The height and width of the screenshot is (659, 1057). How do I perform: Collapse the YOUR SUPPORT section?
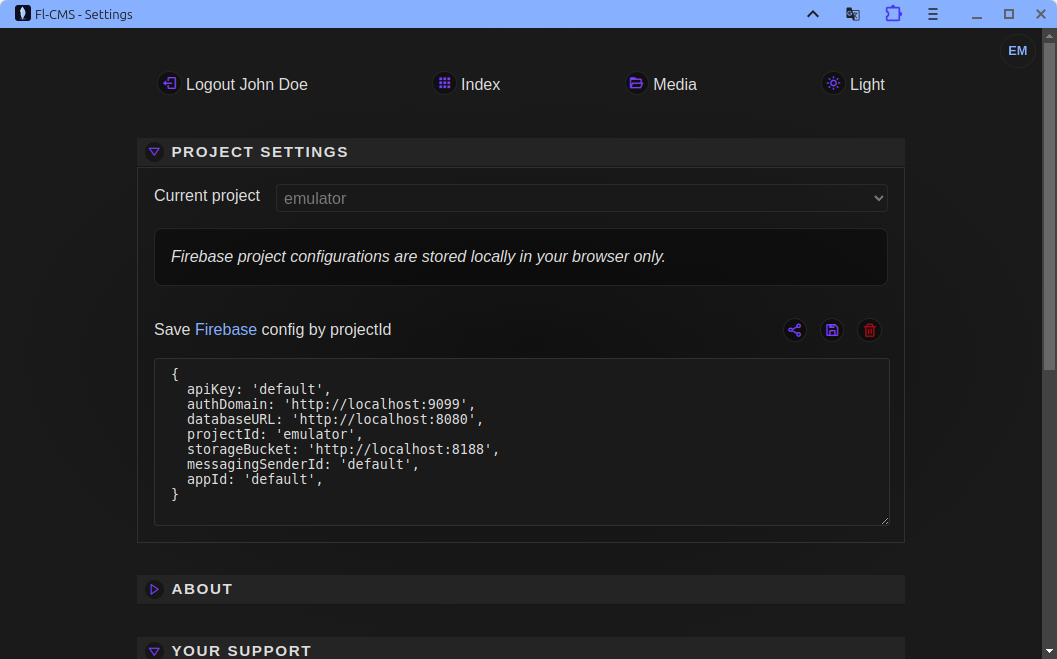(154, 651)
